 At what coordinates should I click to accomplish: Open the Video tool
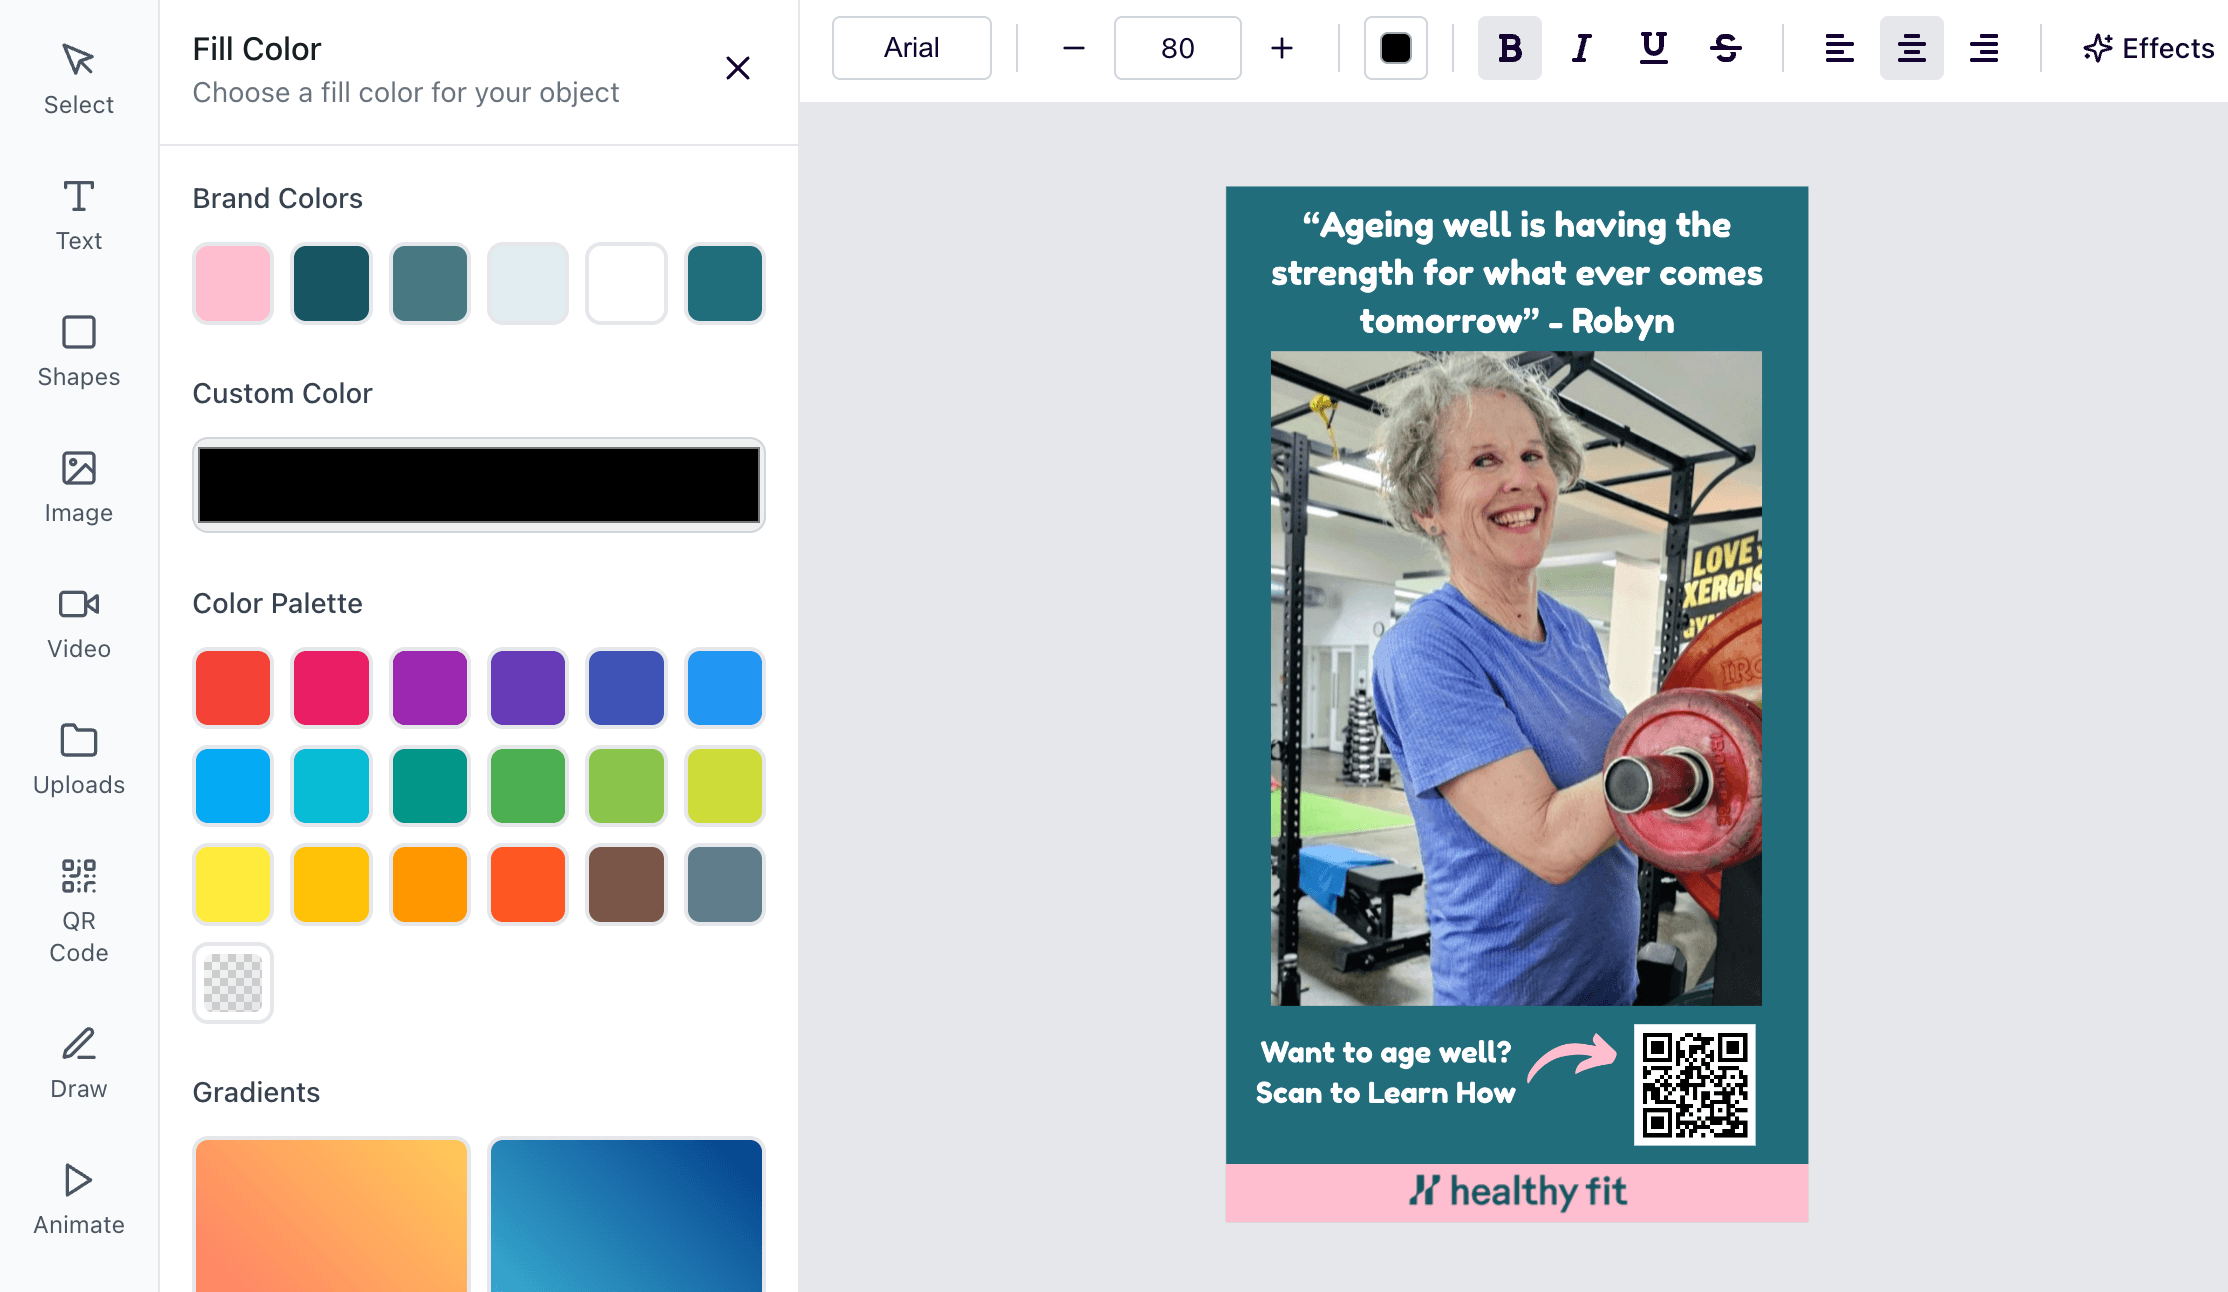[x=78, y=623]
